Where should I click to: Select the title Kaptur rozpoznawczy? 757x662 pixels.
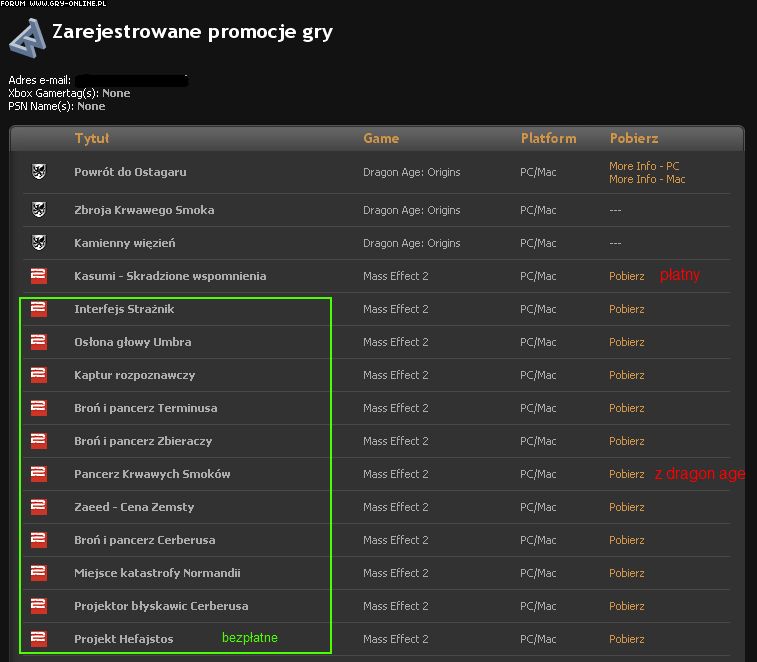coord(134,375)
